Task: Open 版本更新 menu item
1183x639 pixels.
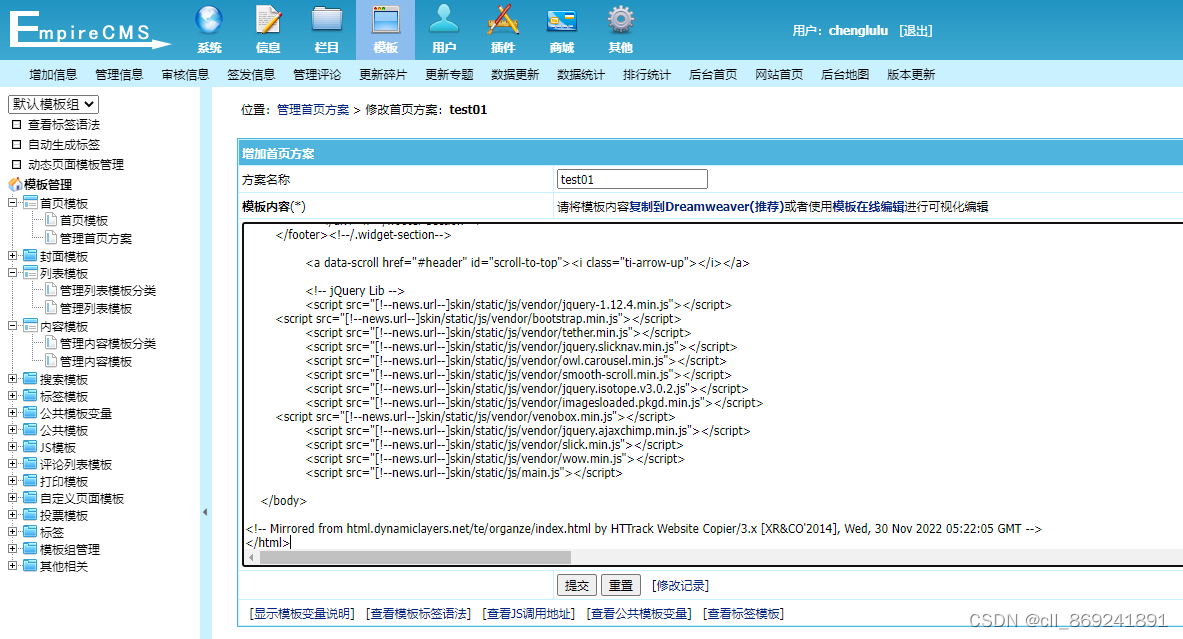Action: 911,75
